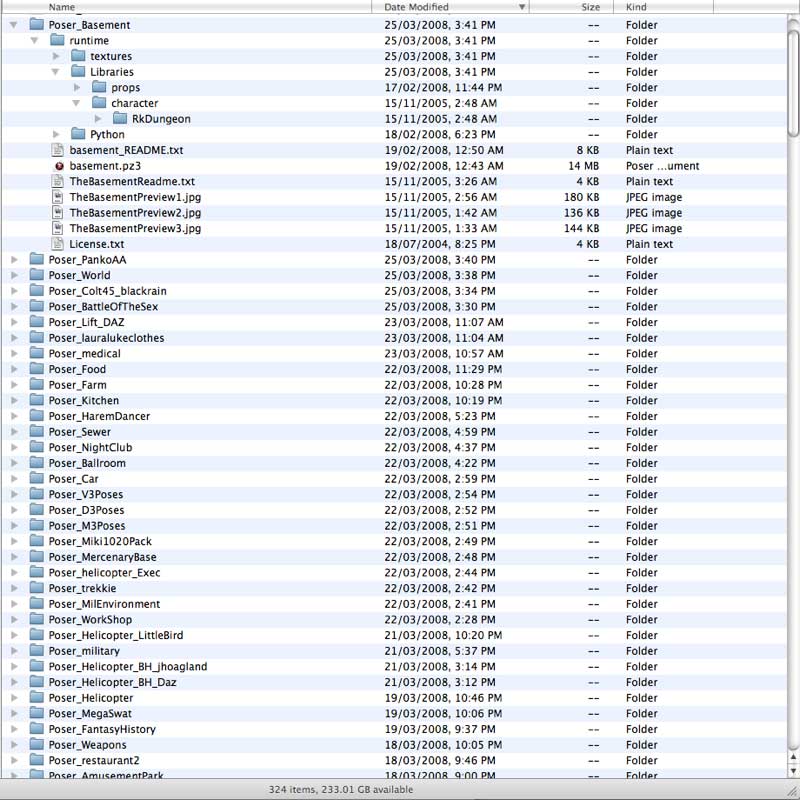Viewport: 800px width, 800px height.
Task: Click the Poser_World folder icon
Action: coord(36,275)
